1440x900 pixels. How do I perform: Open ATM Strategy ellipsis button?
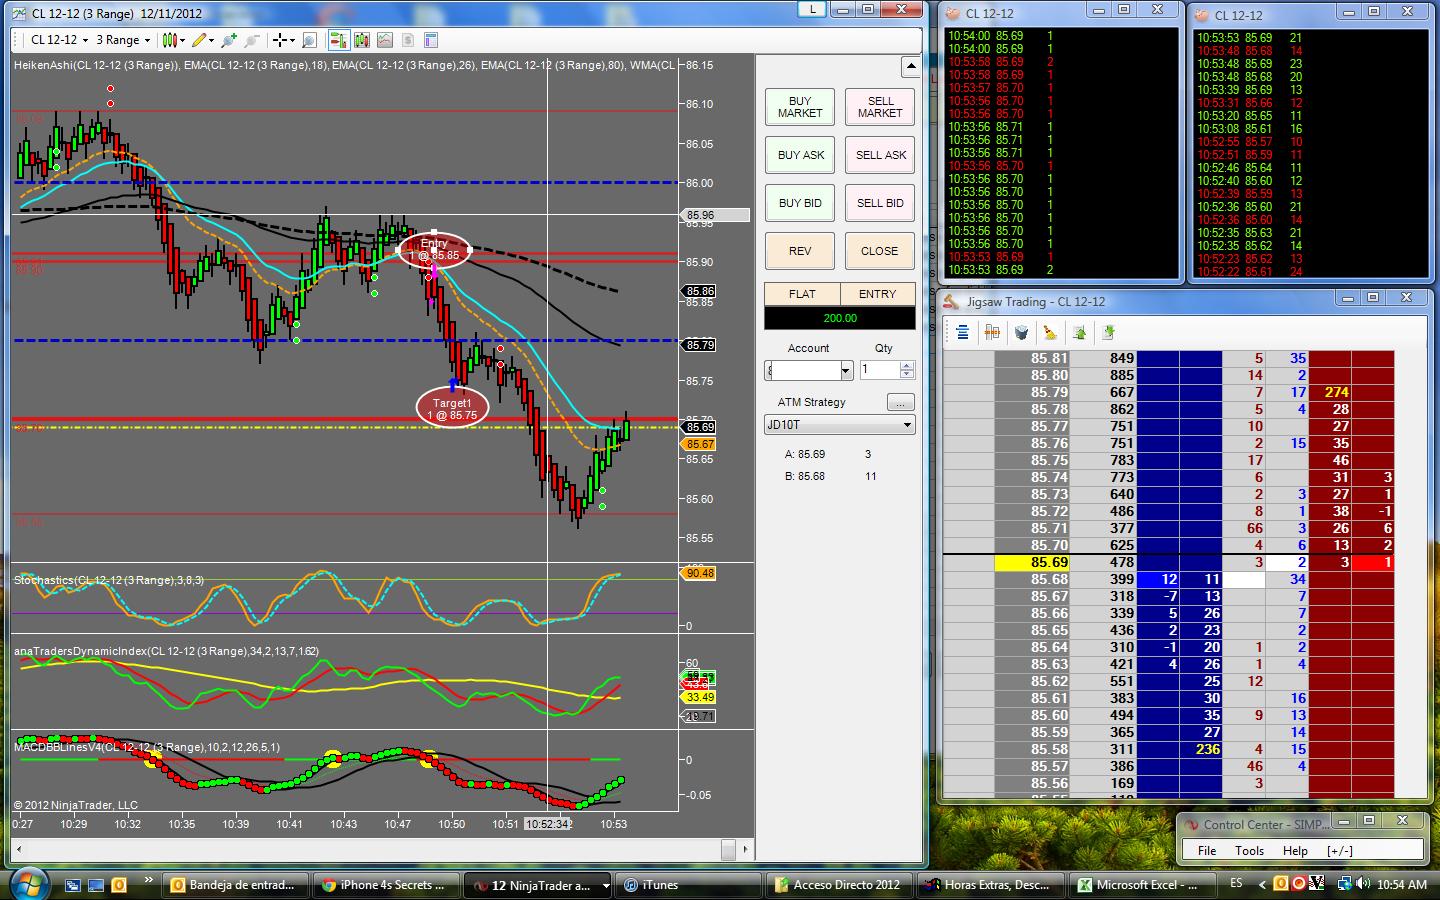tap(901, 402)
